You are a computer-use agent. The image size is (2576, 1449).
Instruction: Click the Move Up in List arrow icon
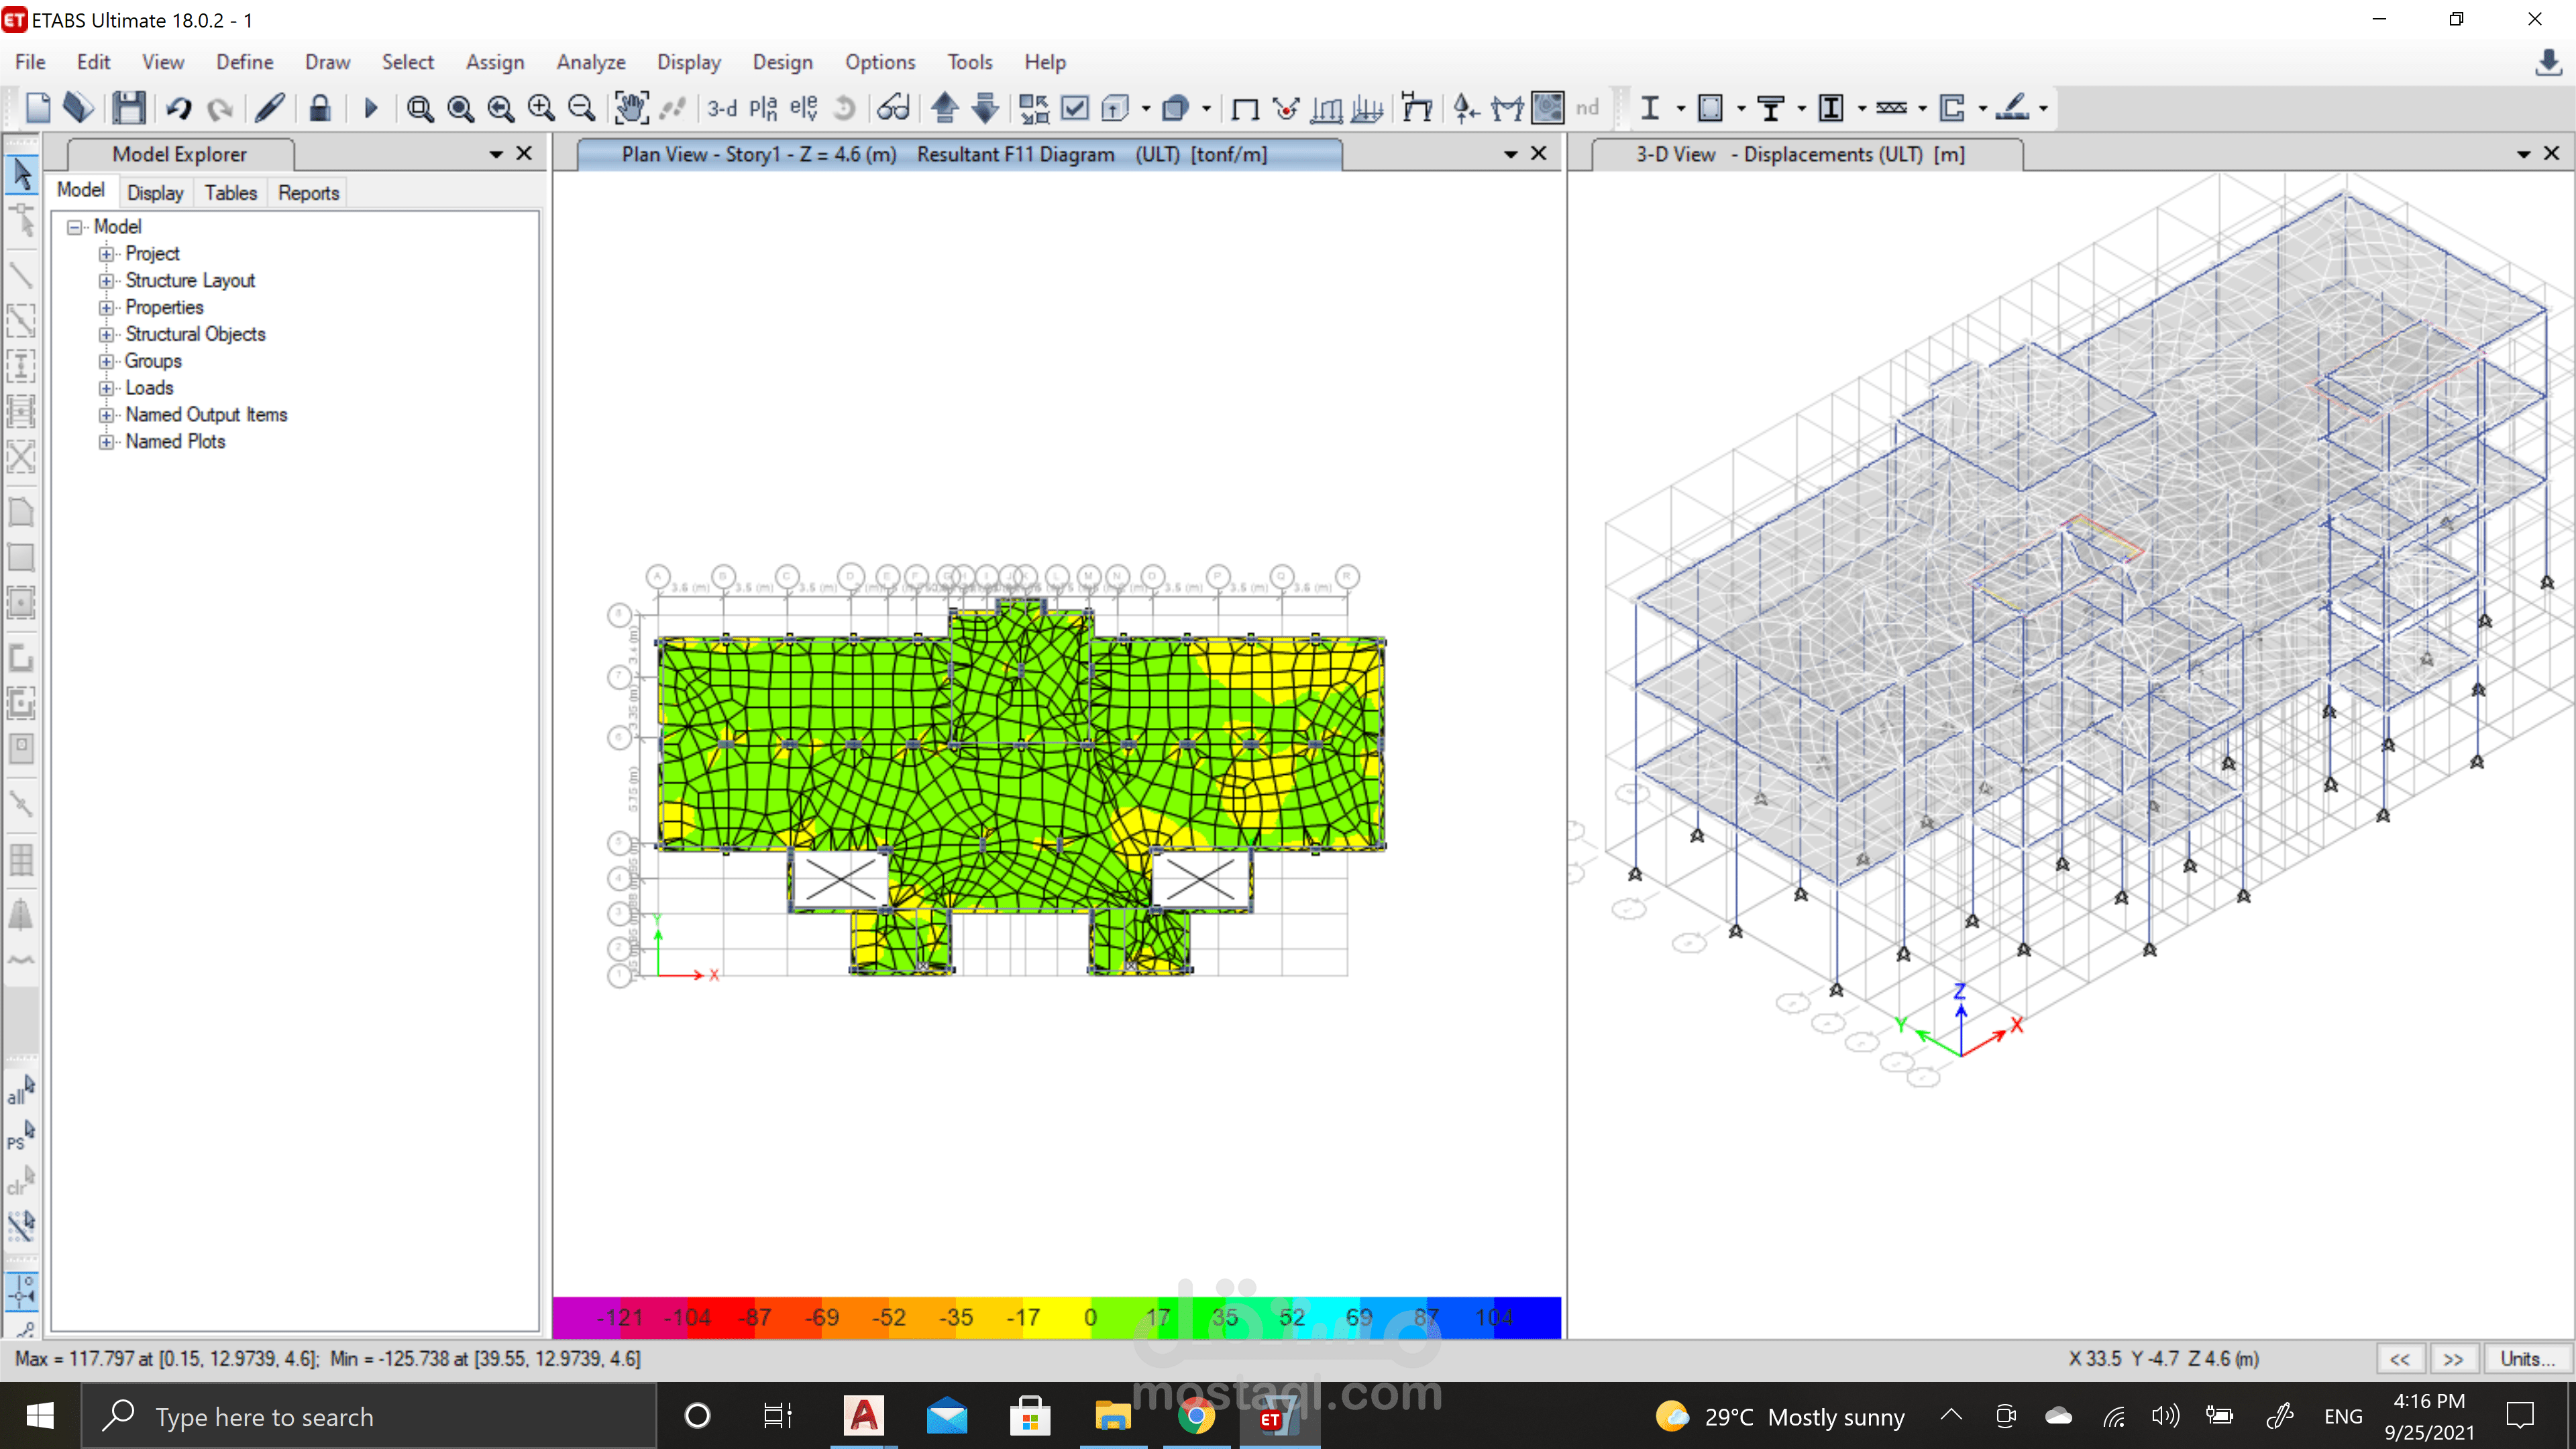(x=944, y=108)
